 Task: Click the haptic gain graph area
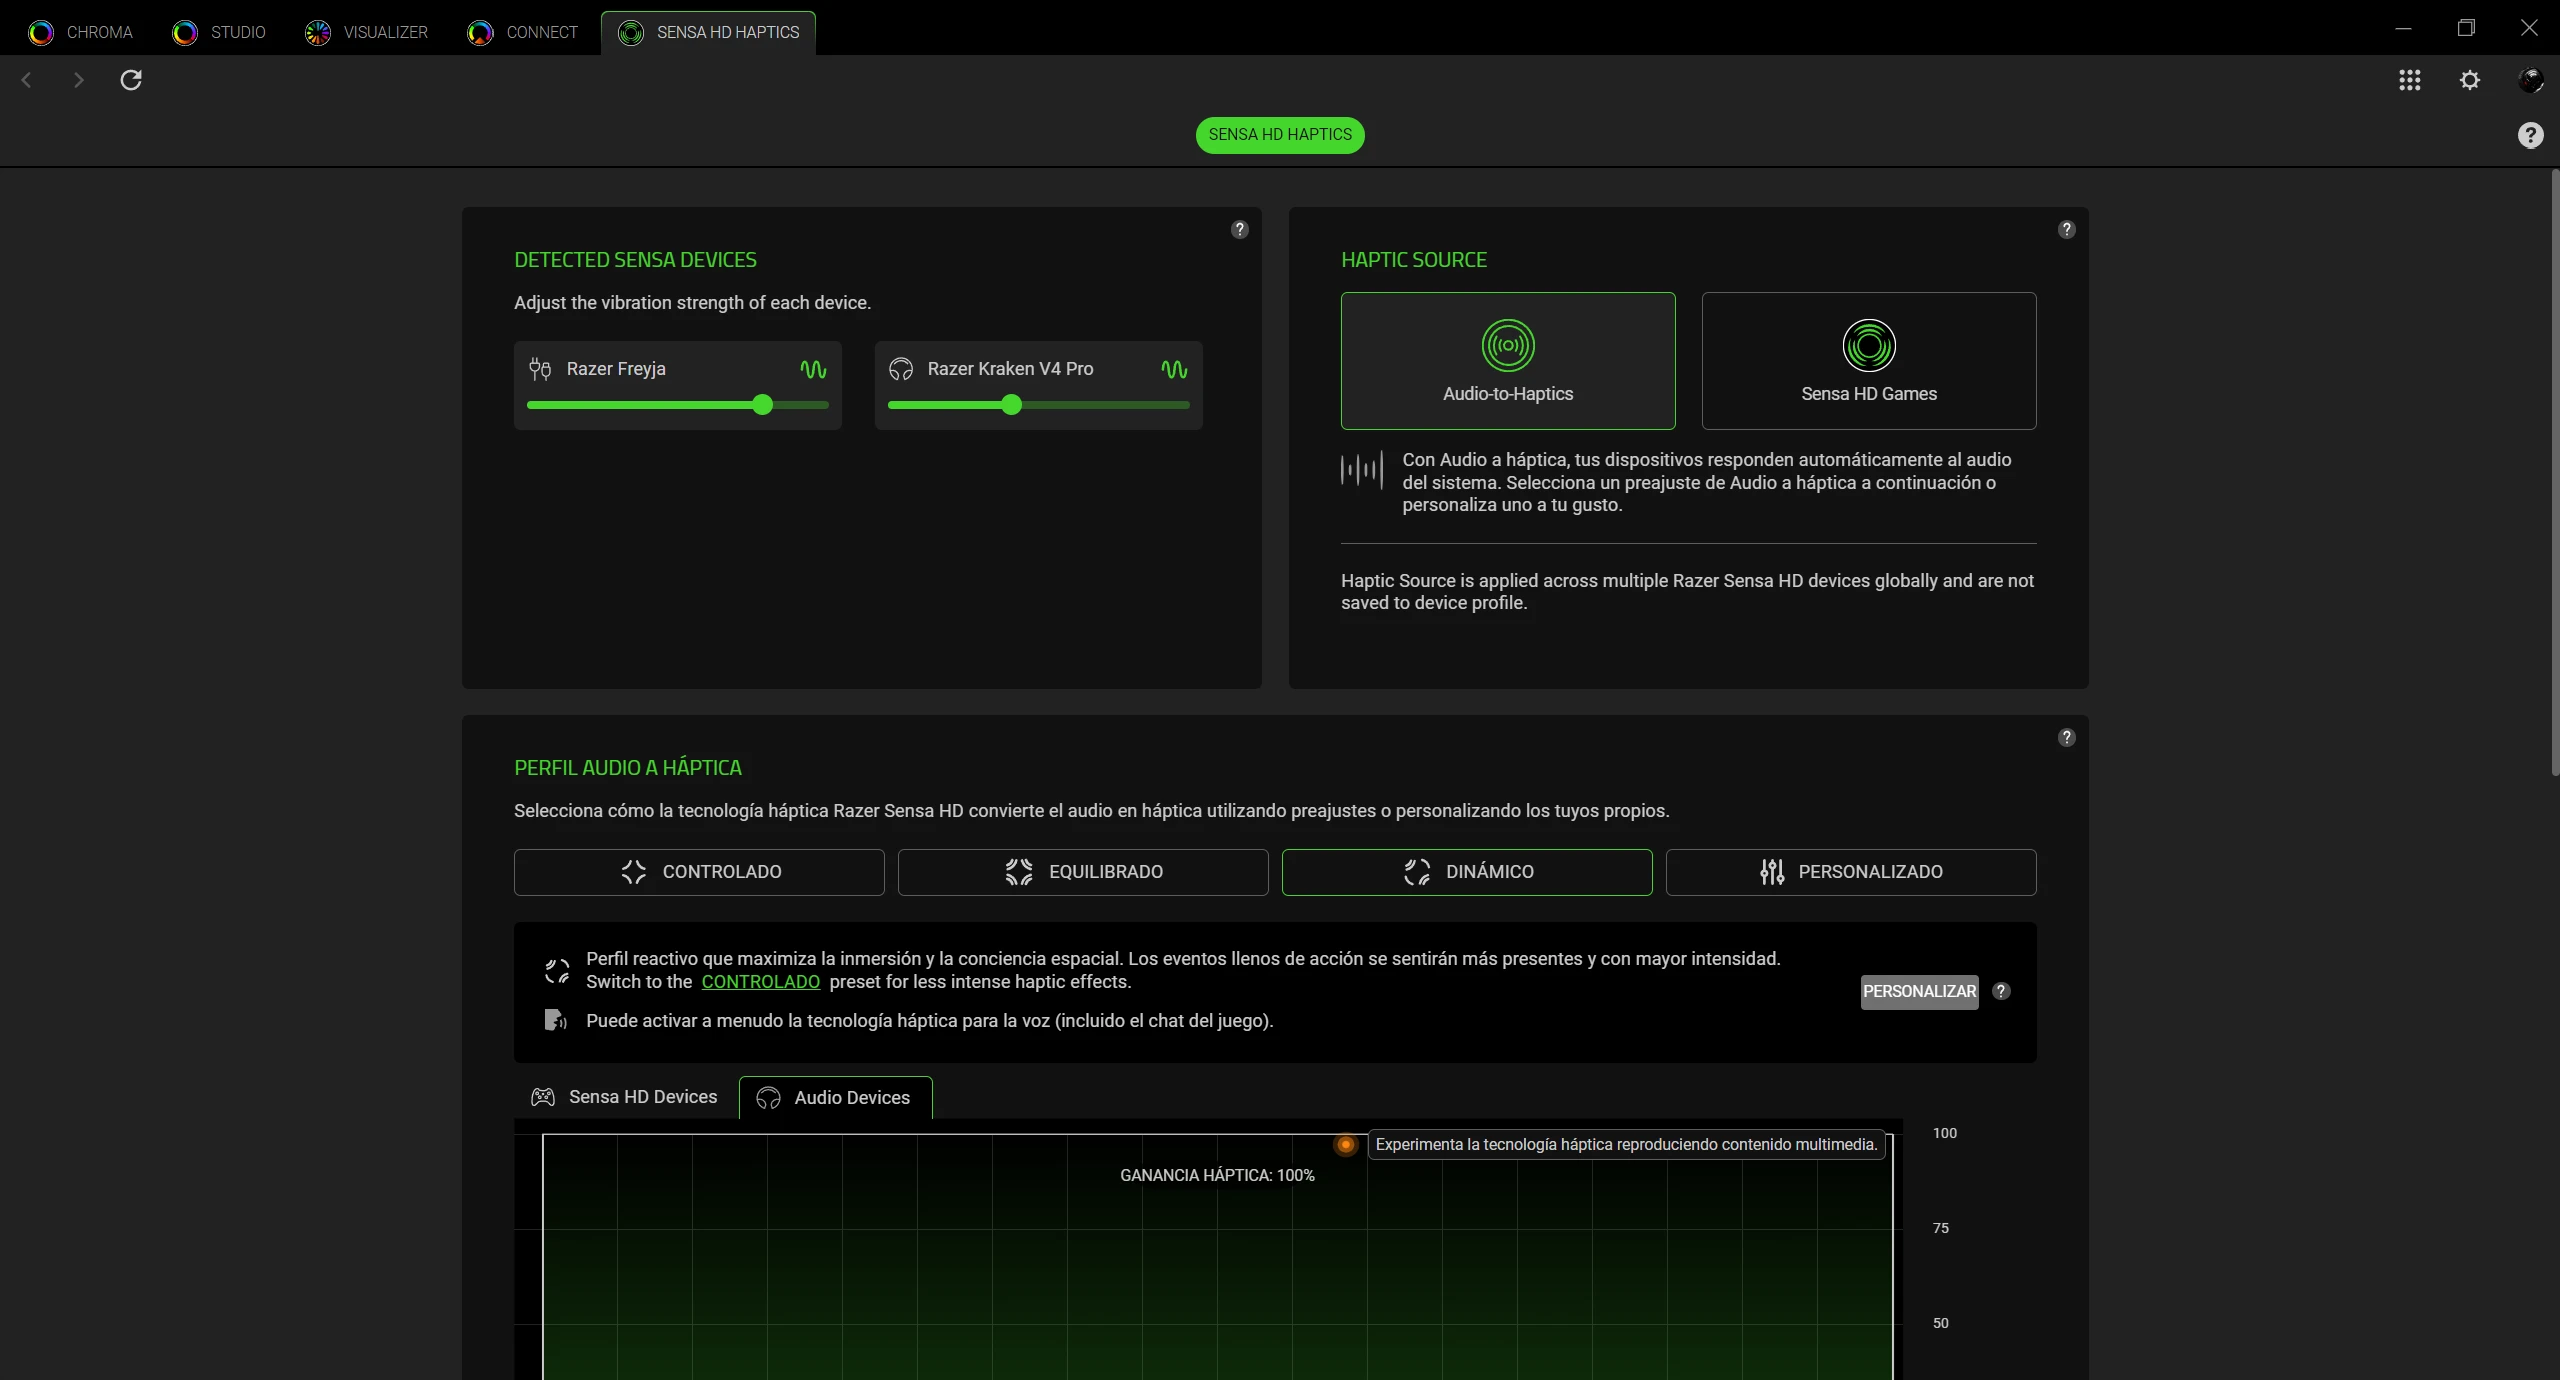pyautogui.click(x=1217, y=1257)
